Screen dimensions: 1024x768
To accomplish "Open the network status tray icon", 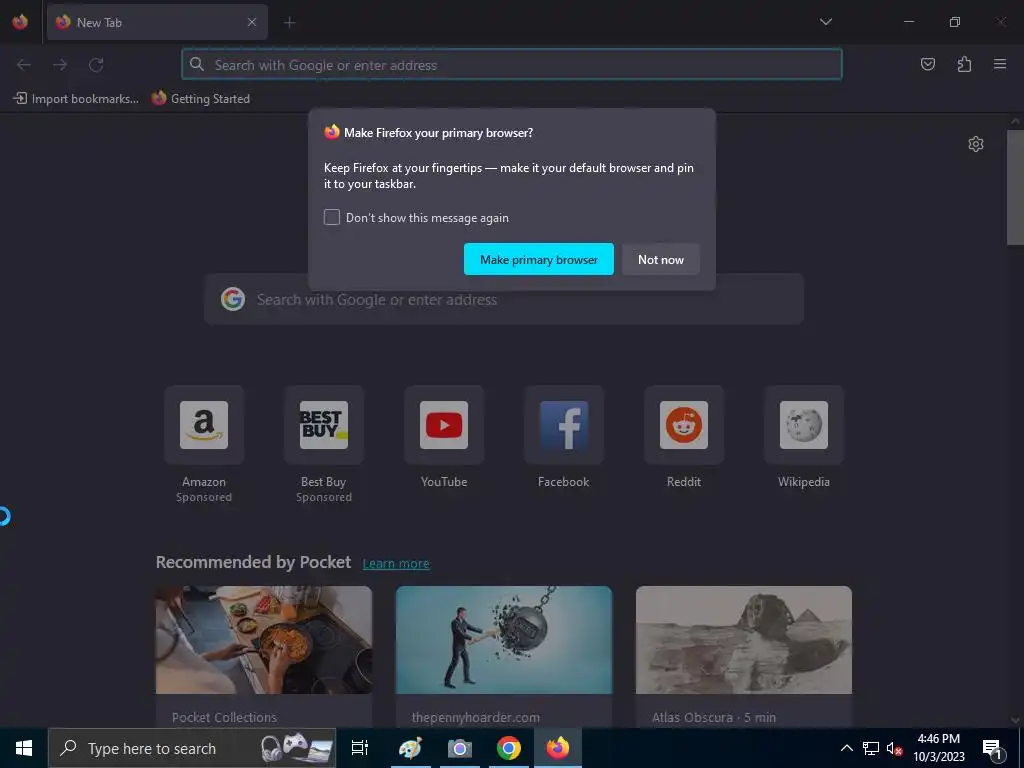I will pyautogui.click(x=871, y=748).
